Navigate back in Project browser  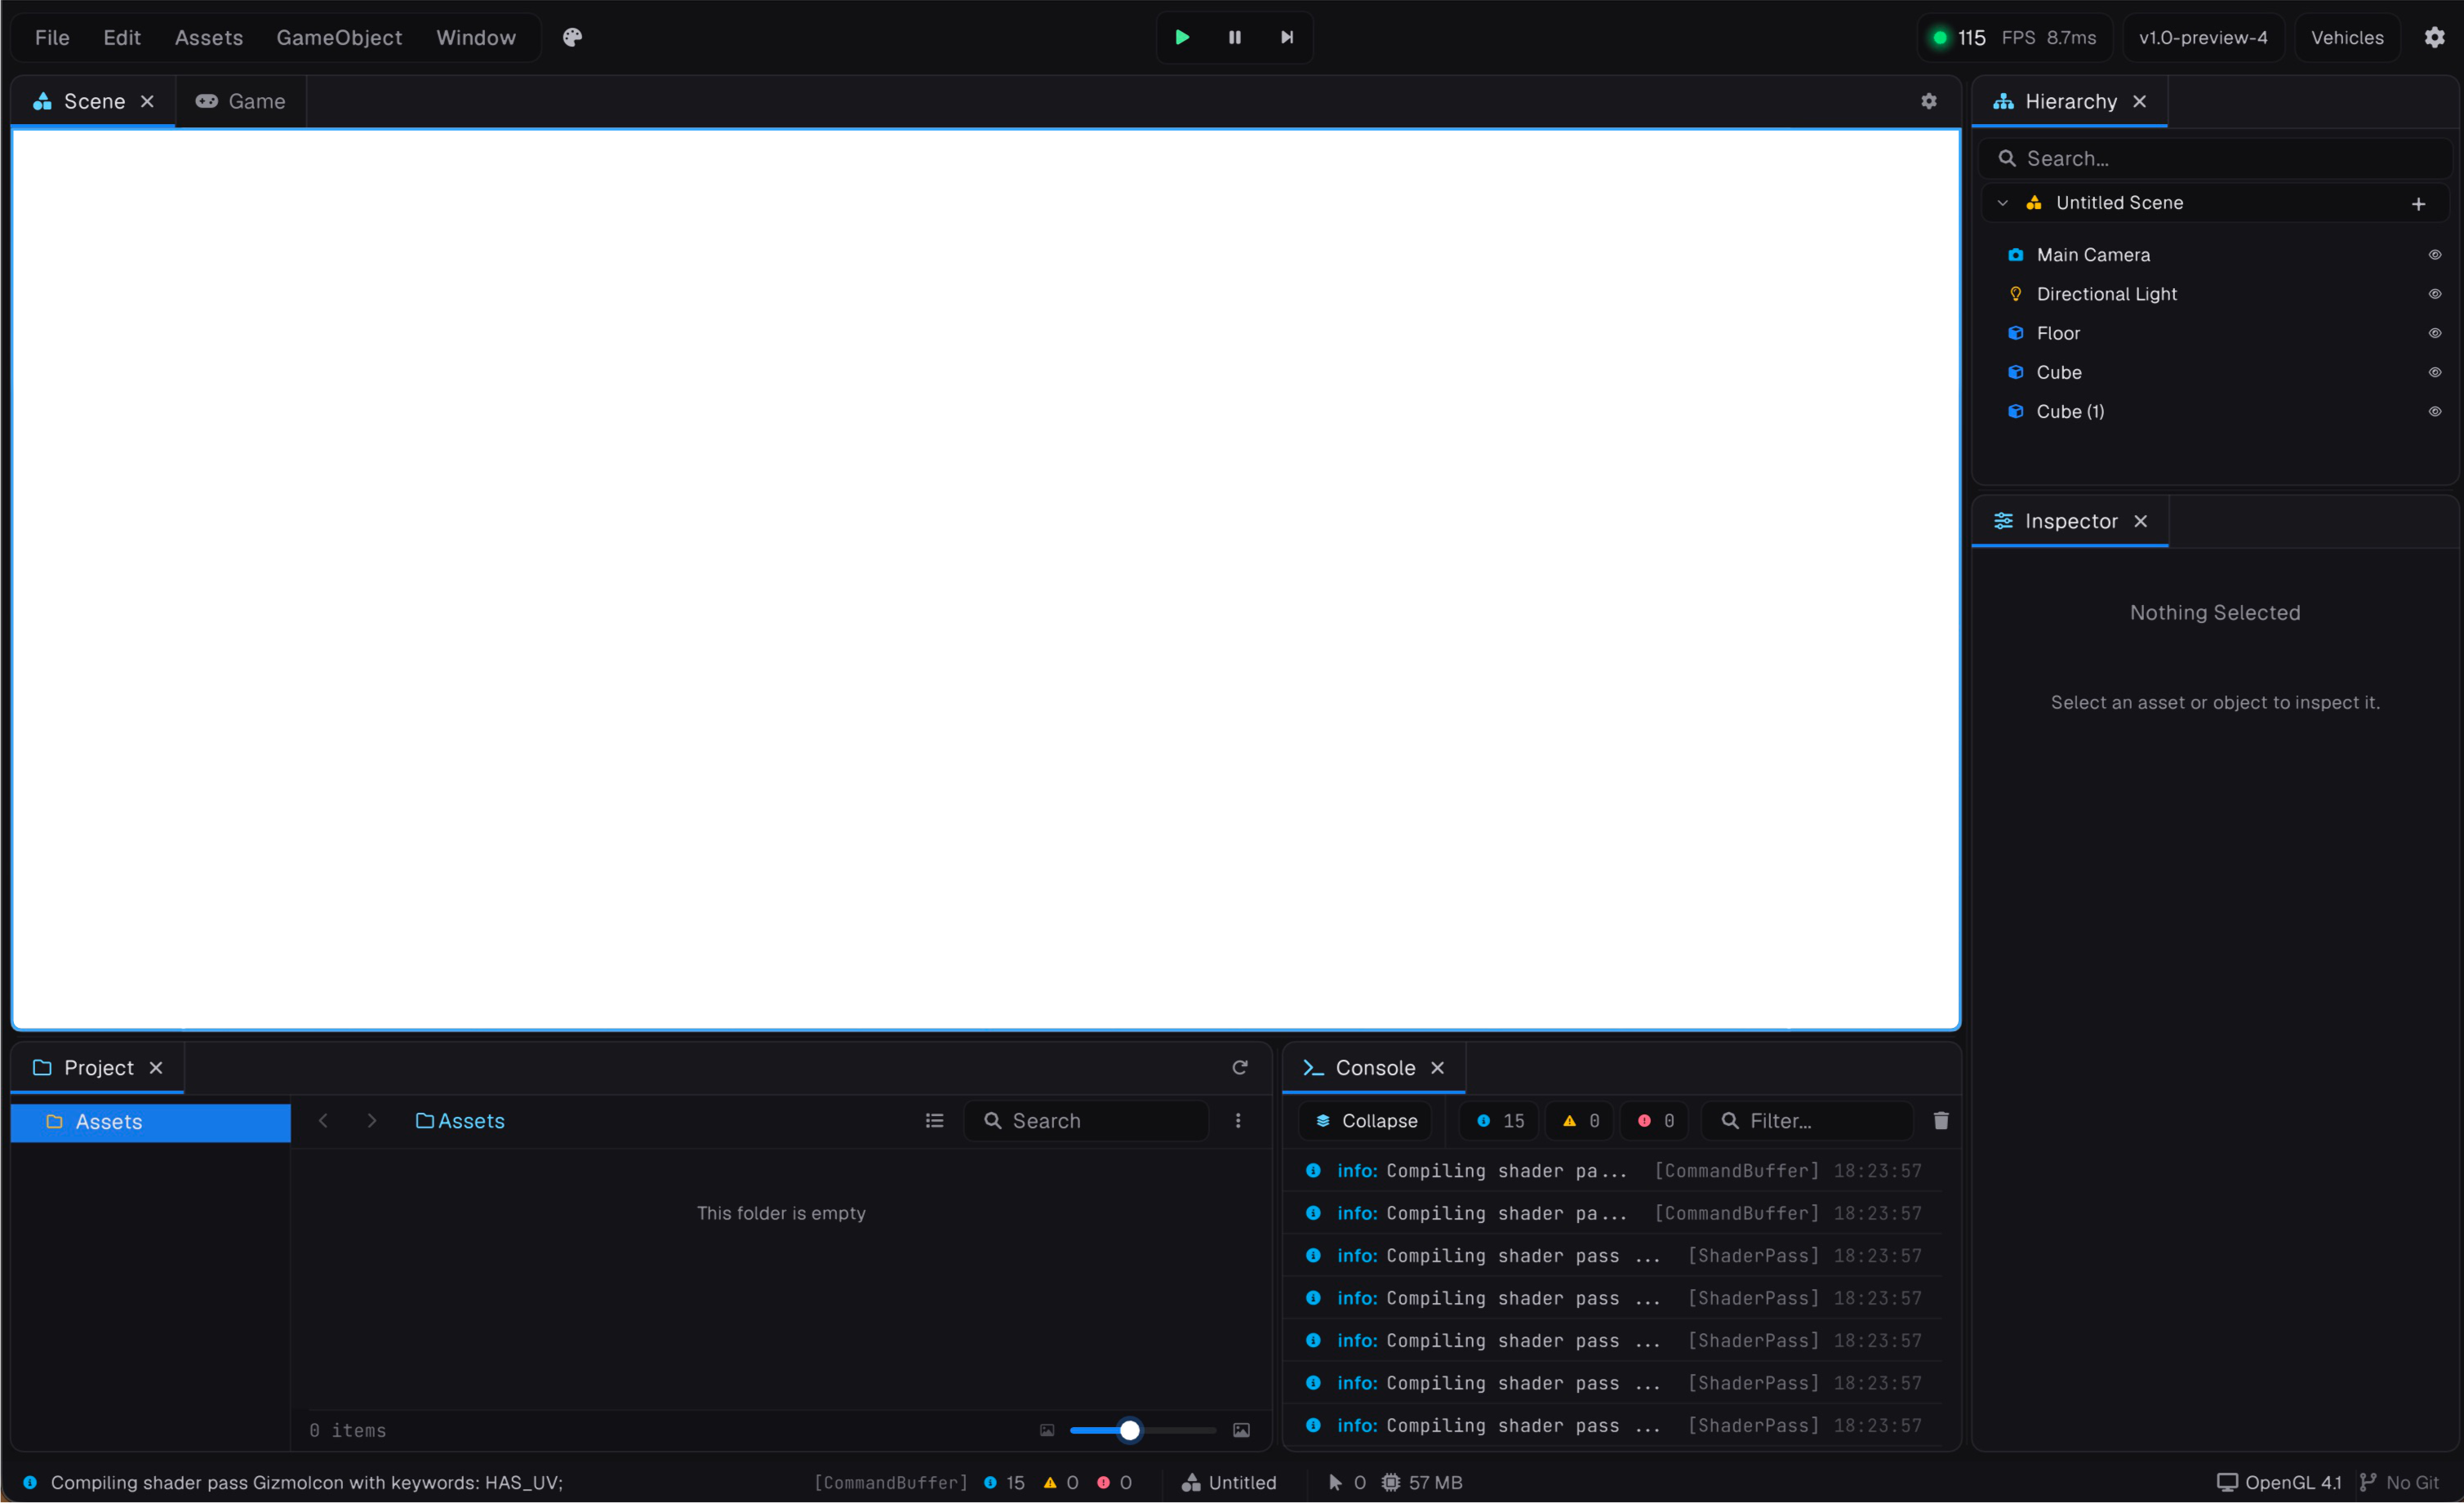tap(323, 1121)
